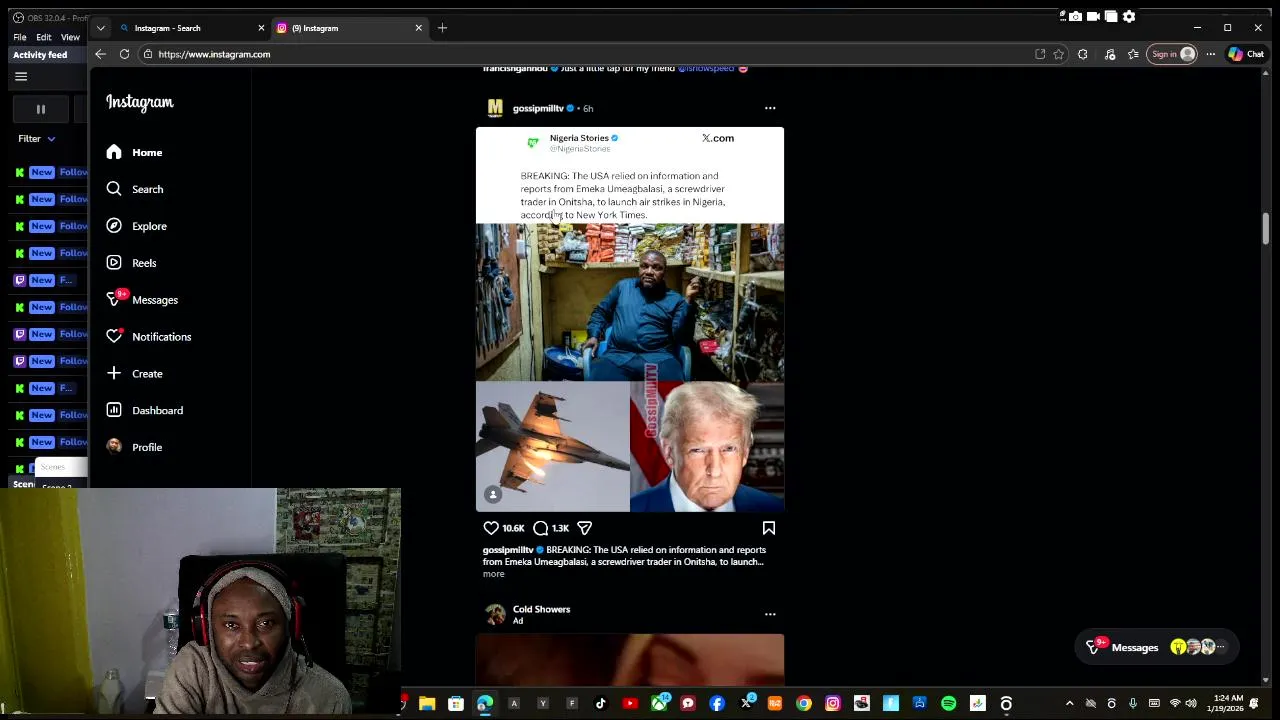Open the volume control in the system tray
The height and width of the screenshot is (720, 1280).
click(x=1191, y=704)
